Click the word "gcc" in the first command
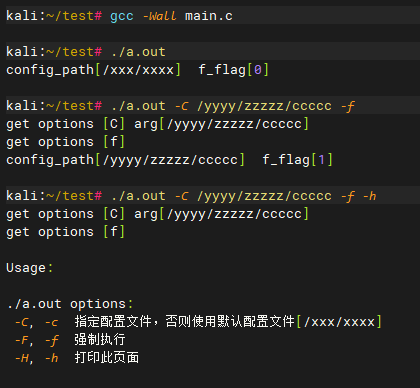This screenshot has height=388, width=420. click(122, 16)
